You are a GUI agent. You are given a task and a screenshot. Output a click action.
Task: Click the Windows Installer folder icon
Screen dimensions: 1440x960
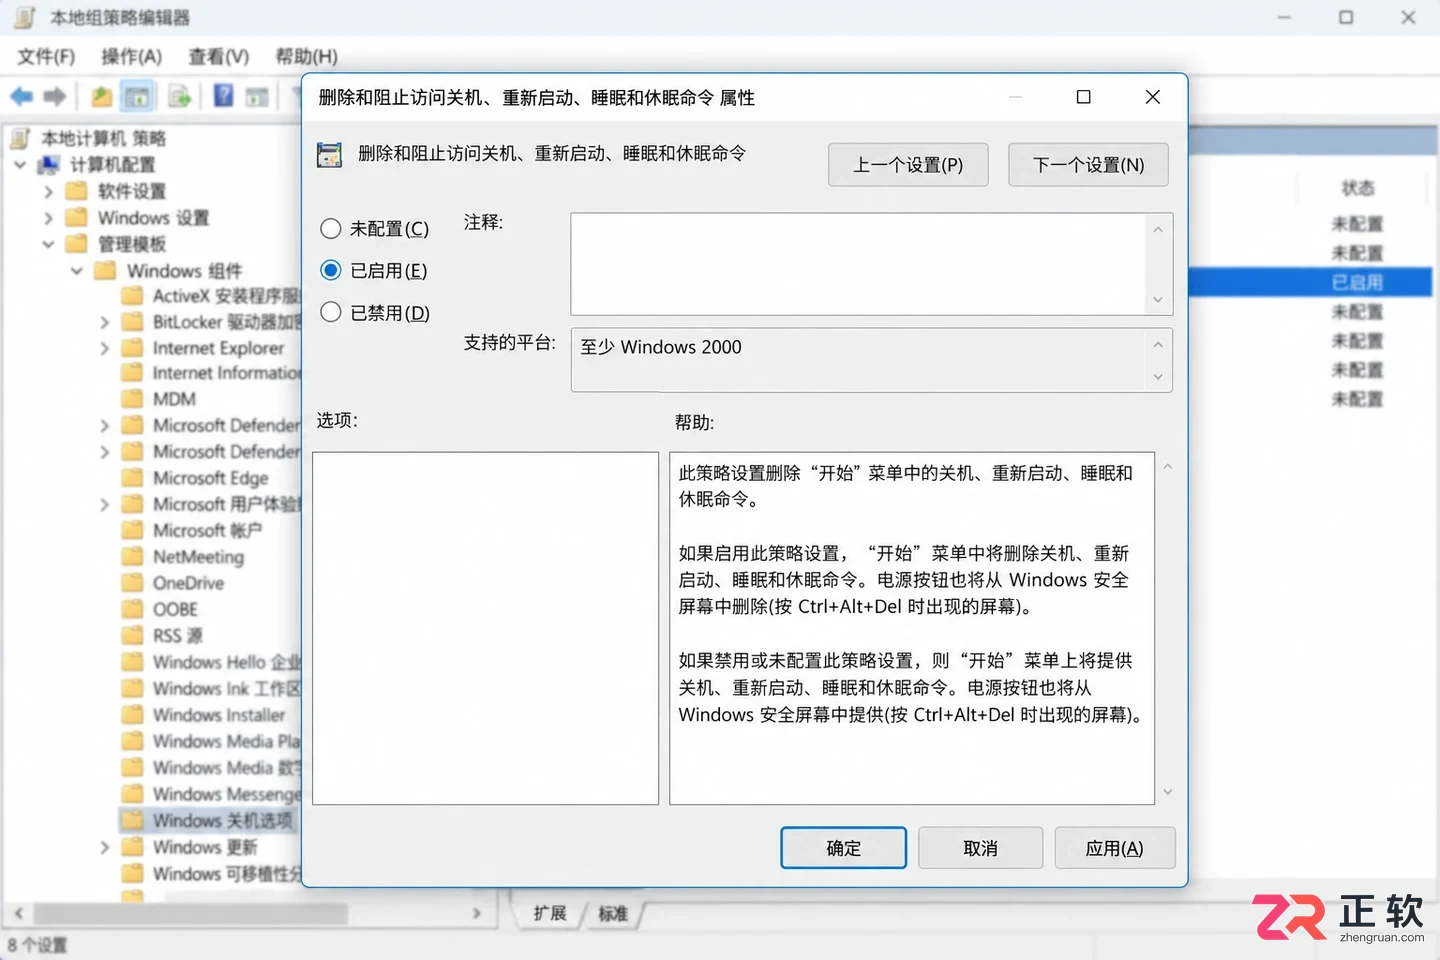(x=132, y=715)
